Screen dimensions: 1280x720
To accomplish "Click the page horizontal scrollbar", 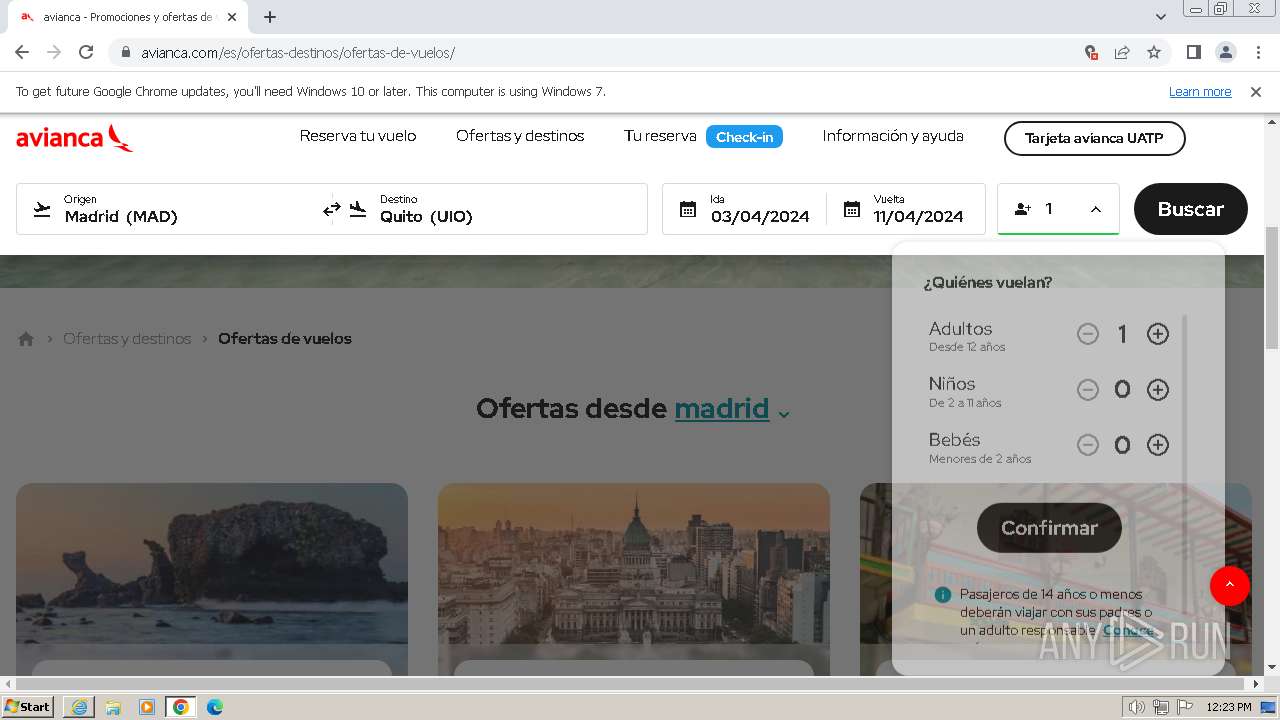I will [x=632, y=684].
